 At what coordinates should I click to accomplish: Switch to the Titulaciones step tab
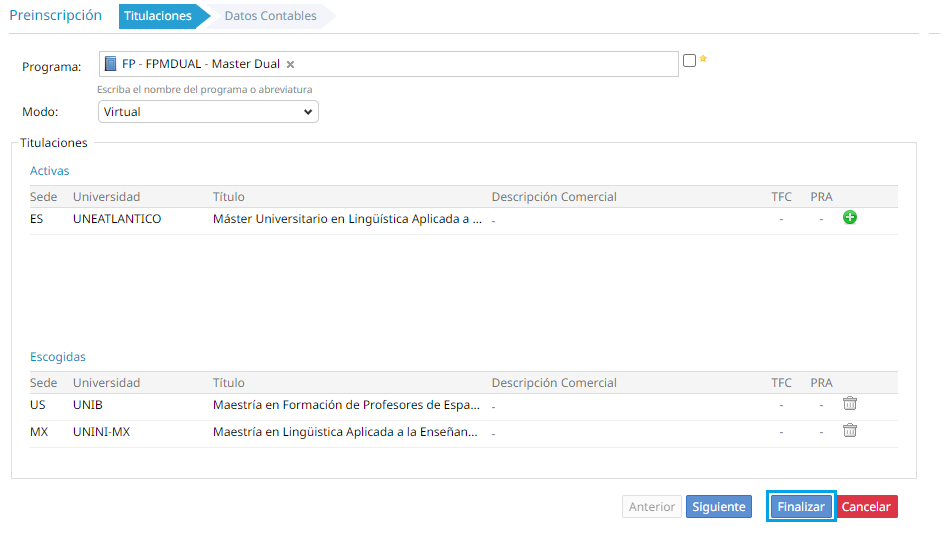point(158,16)
